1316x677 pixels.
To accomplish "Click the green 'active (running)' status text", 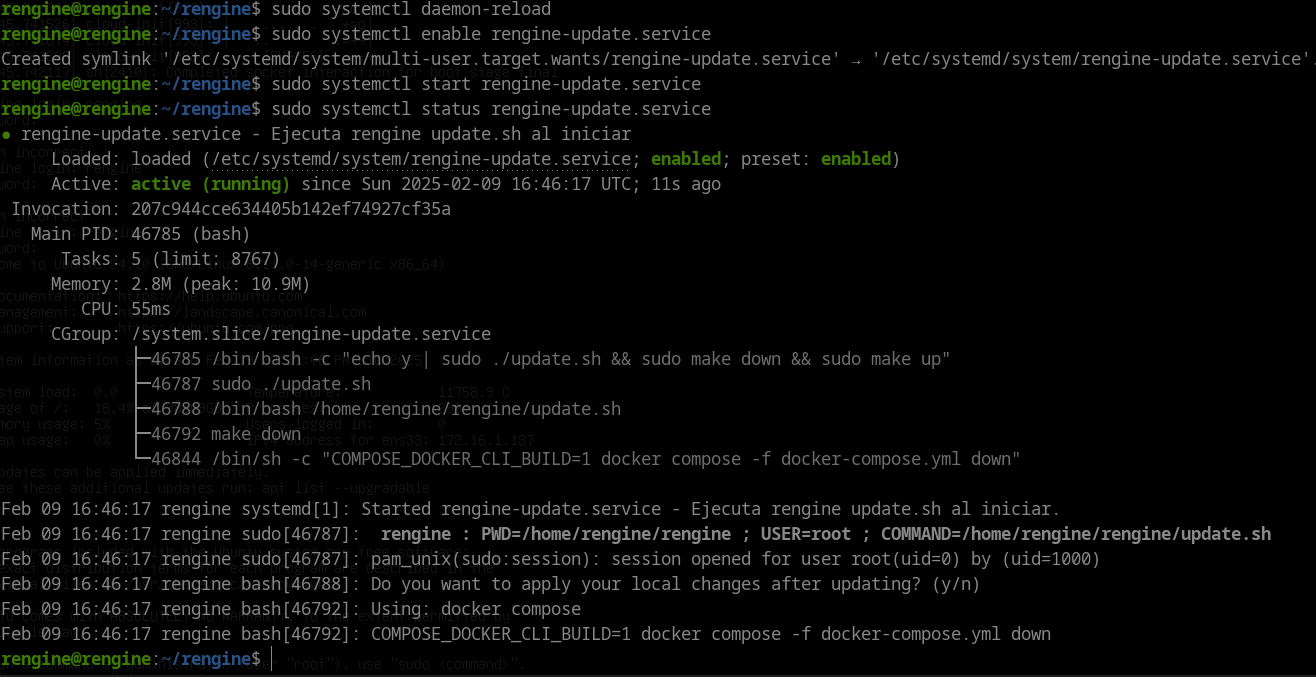I will pyautogui.click(x=211, y=184).
